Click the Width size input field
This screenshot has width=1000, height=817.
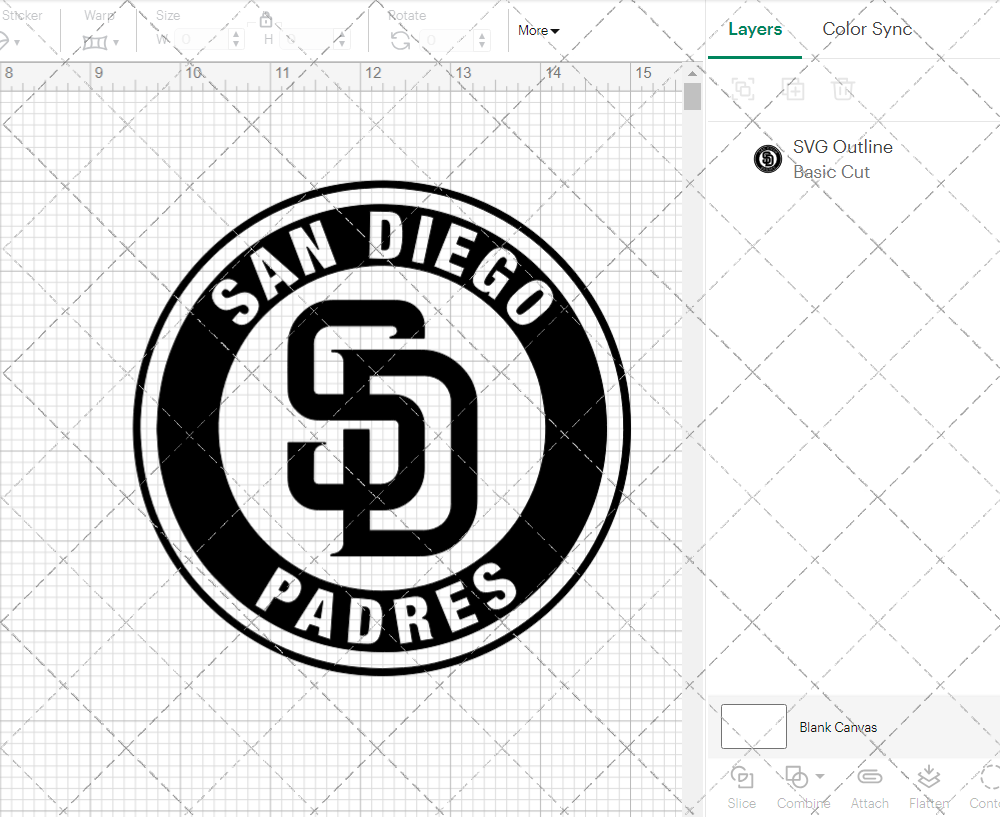point(201,40)
